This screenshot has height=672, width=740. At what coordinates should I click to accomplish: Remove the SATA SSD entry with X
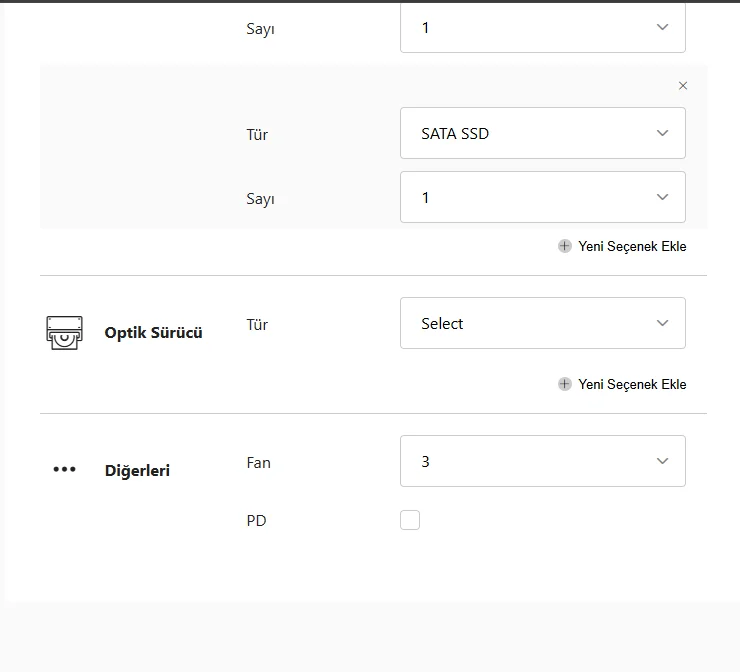point(683,86)
